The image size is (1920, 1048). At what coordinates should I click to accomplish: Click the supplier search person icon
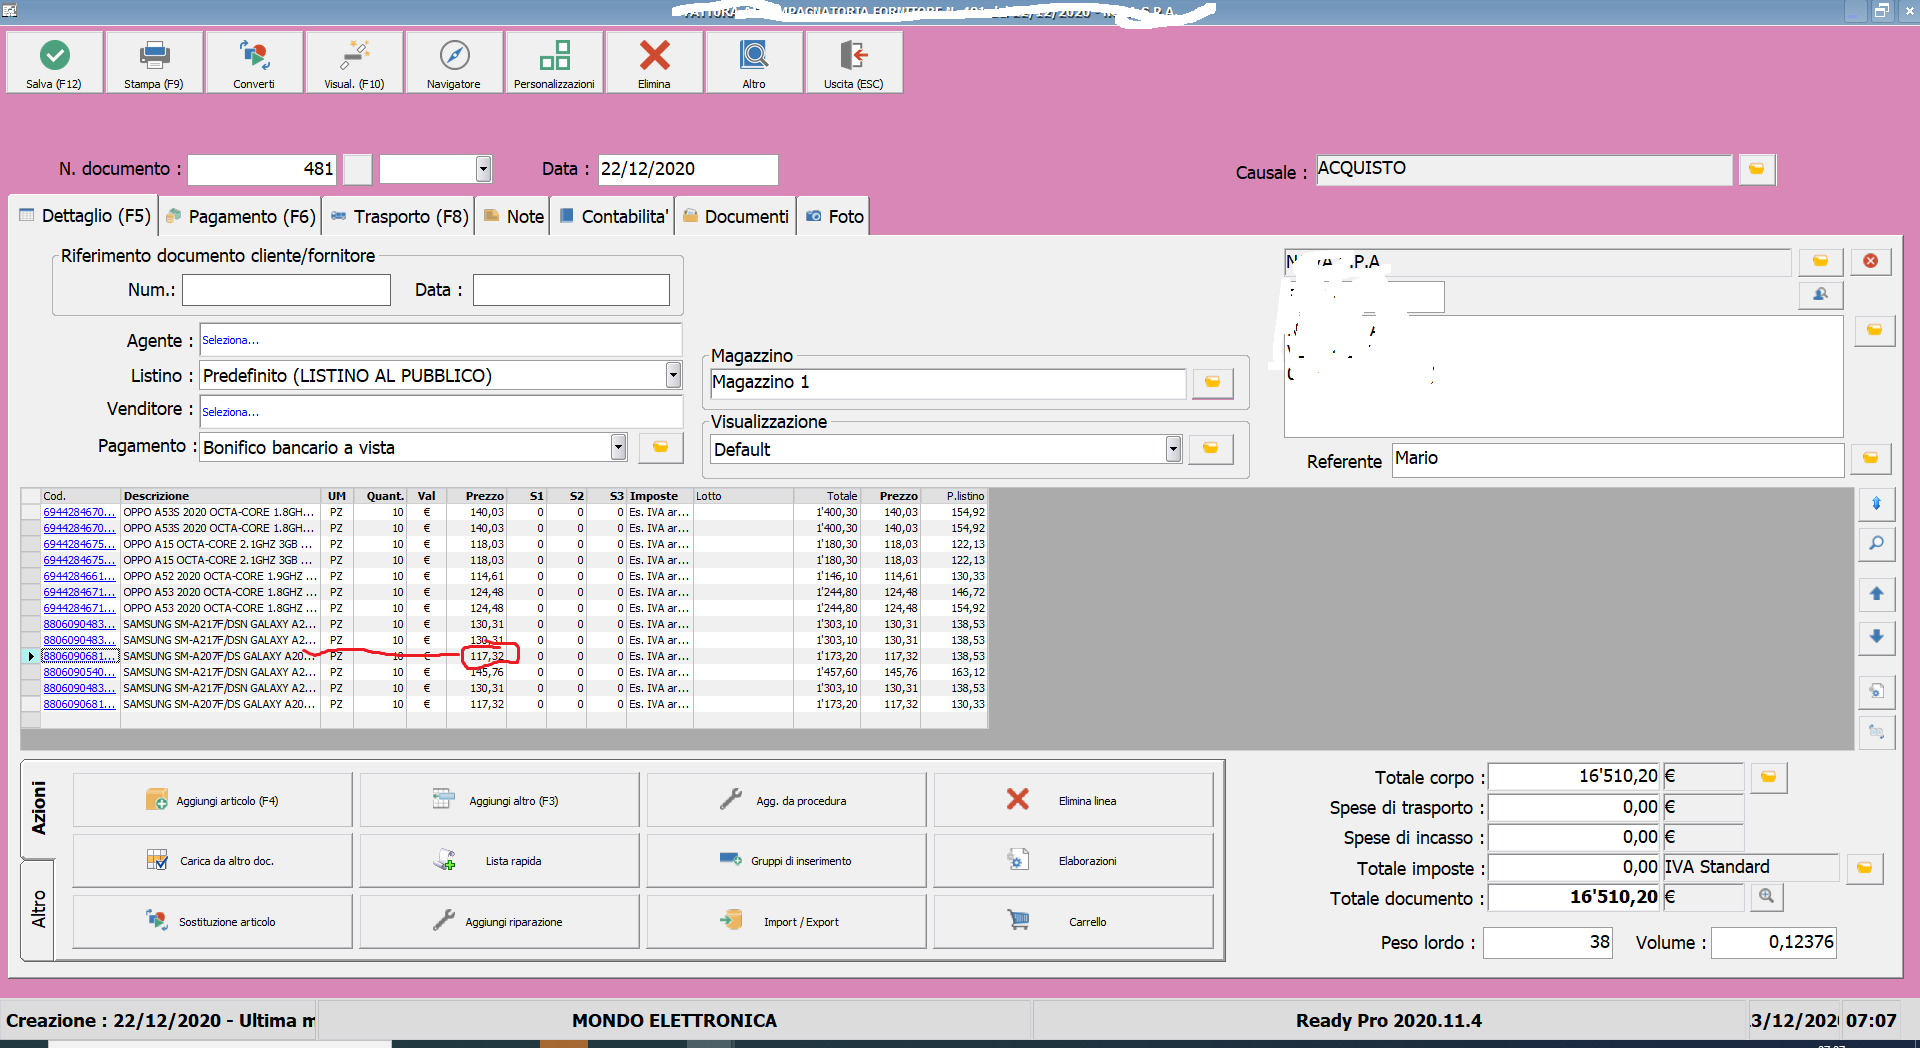tap(1821, 294)
